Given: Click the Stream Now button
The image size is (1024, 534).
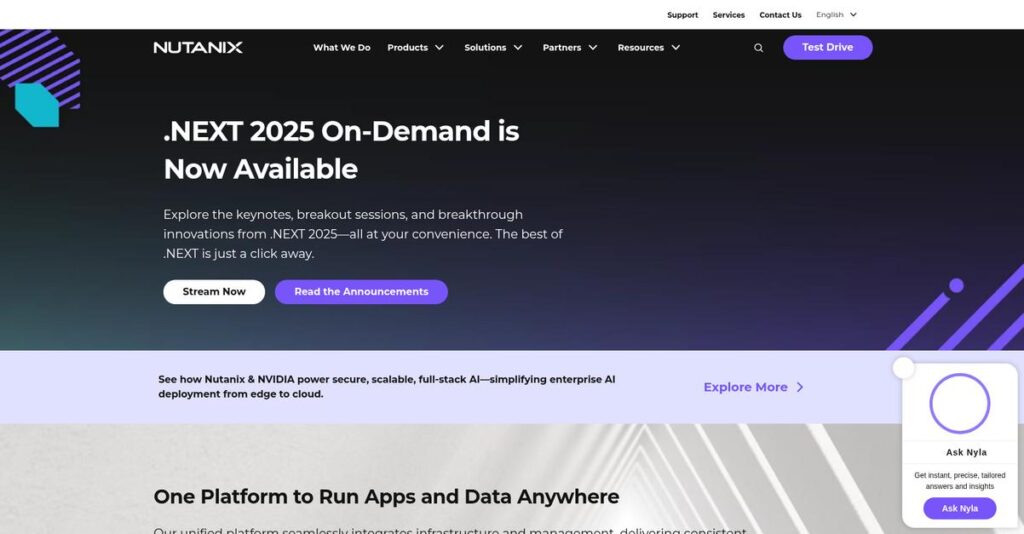Looking at the screenshot, I should pyautogui.click(x=214, y=292).
